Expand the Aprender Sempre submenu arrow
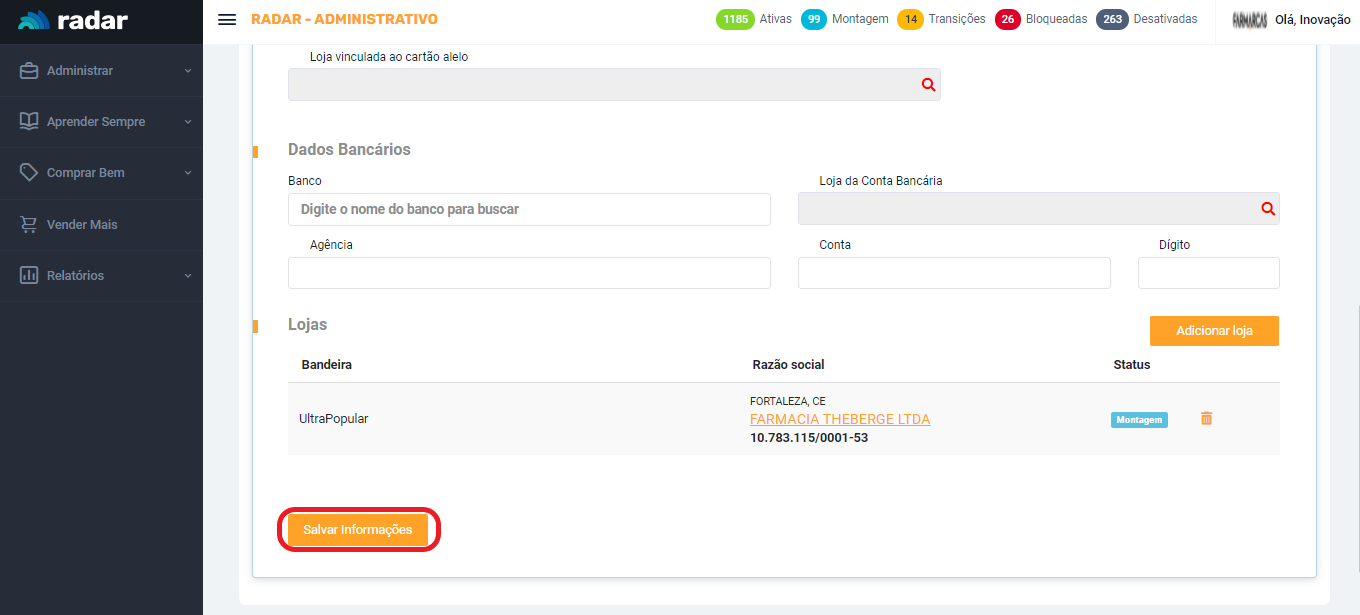The width and height of the screenshot is (1360, 615). (x=187, y=122)
